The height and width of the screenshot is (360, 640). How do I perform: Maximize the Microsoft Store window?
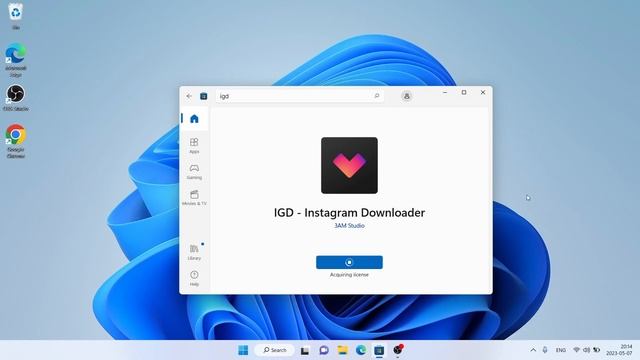[x=464, y=93]
